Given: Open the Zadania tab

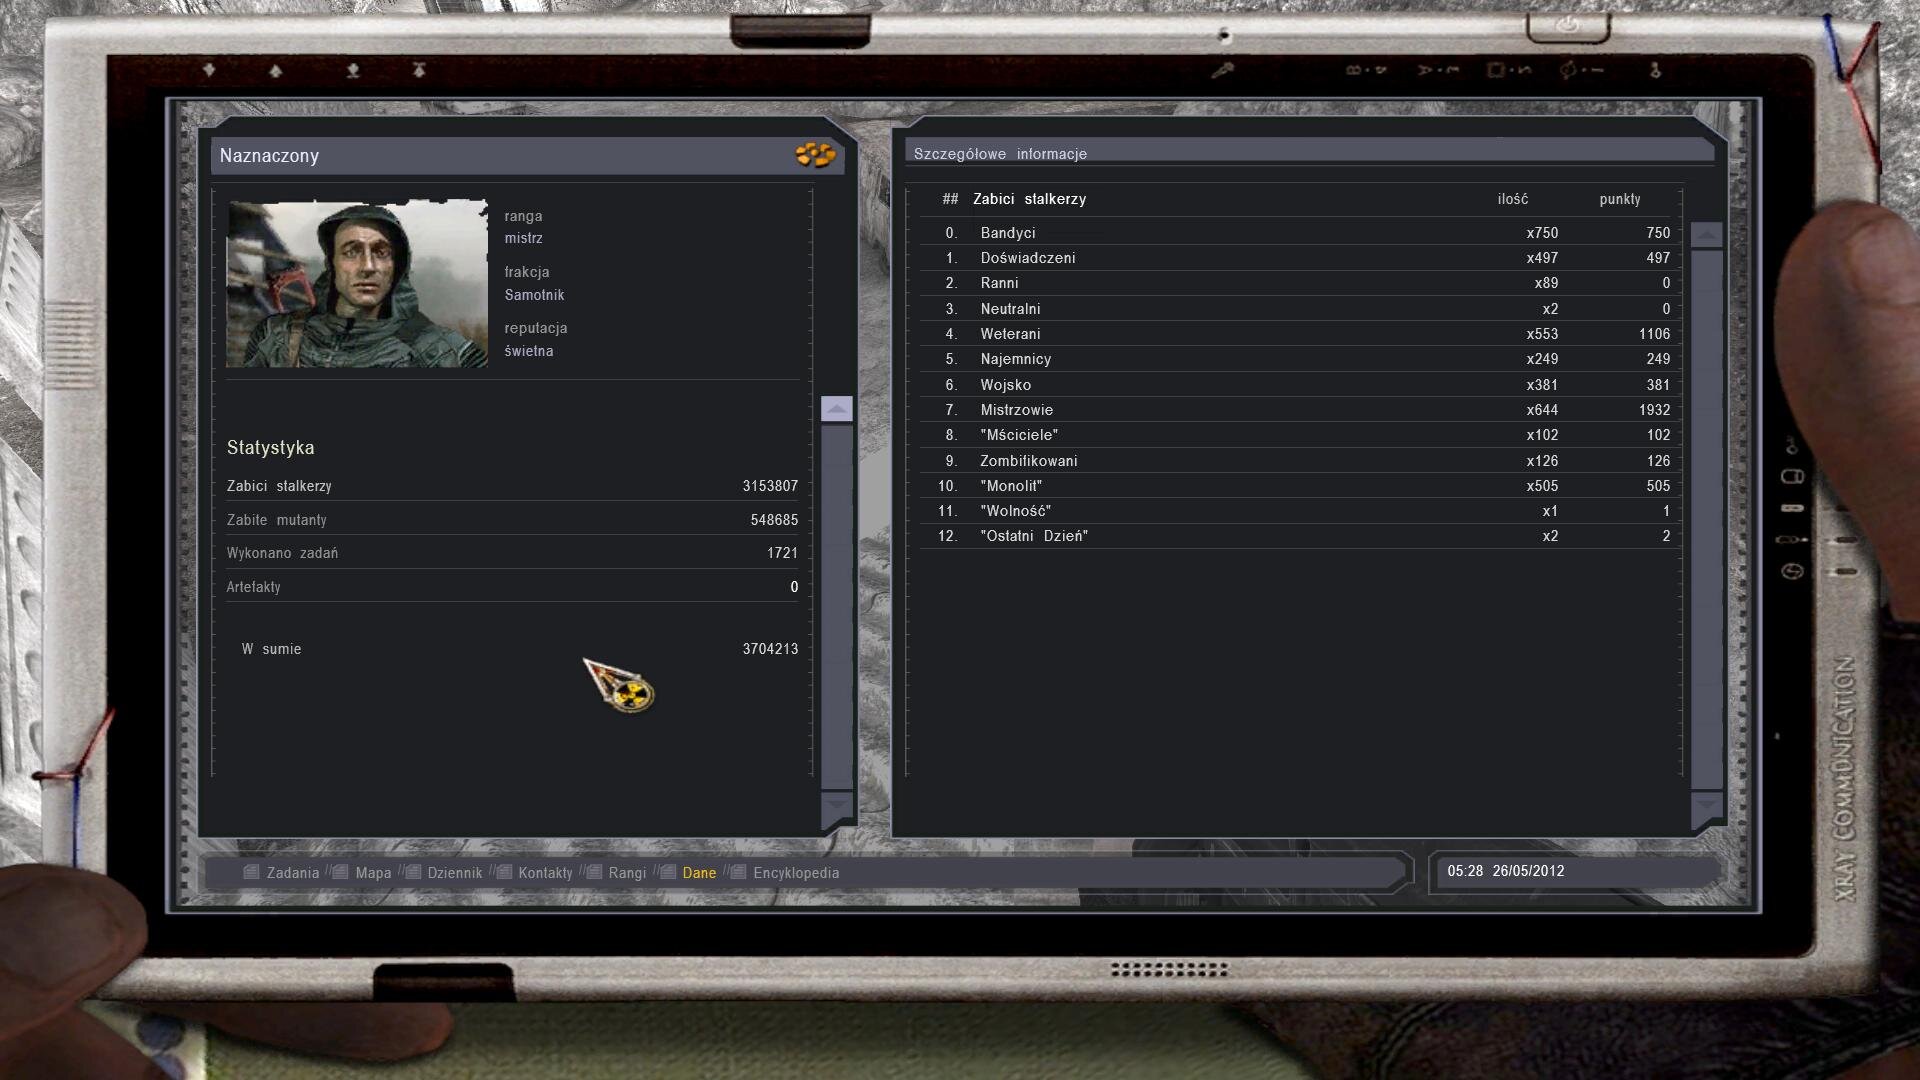Looking at the screenshot, I should [292, 873].
